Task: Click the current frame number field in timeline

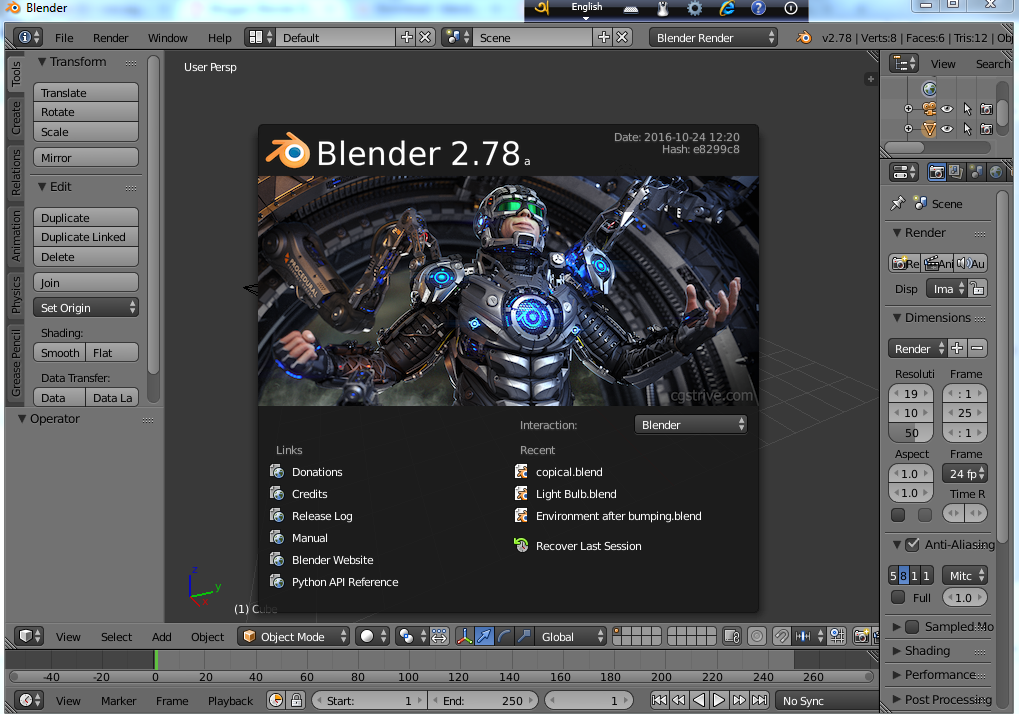Action: point(588,700)
